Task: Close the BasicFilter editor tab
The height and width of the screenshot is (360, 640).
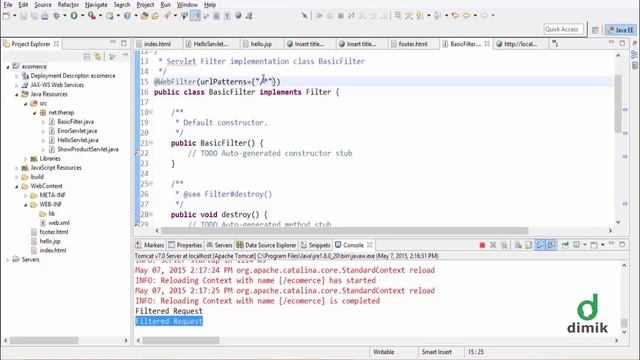Action: tap(487, 44)
